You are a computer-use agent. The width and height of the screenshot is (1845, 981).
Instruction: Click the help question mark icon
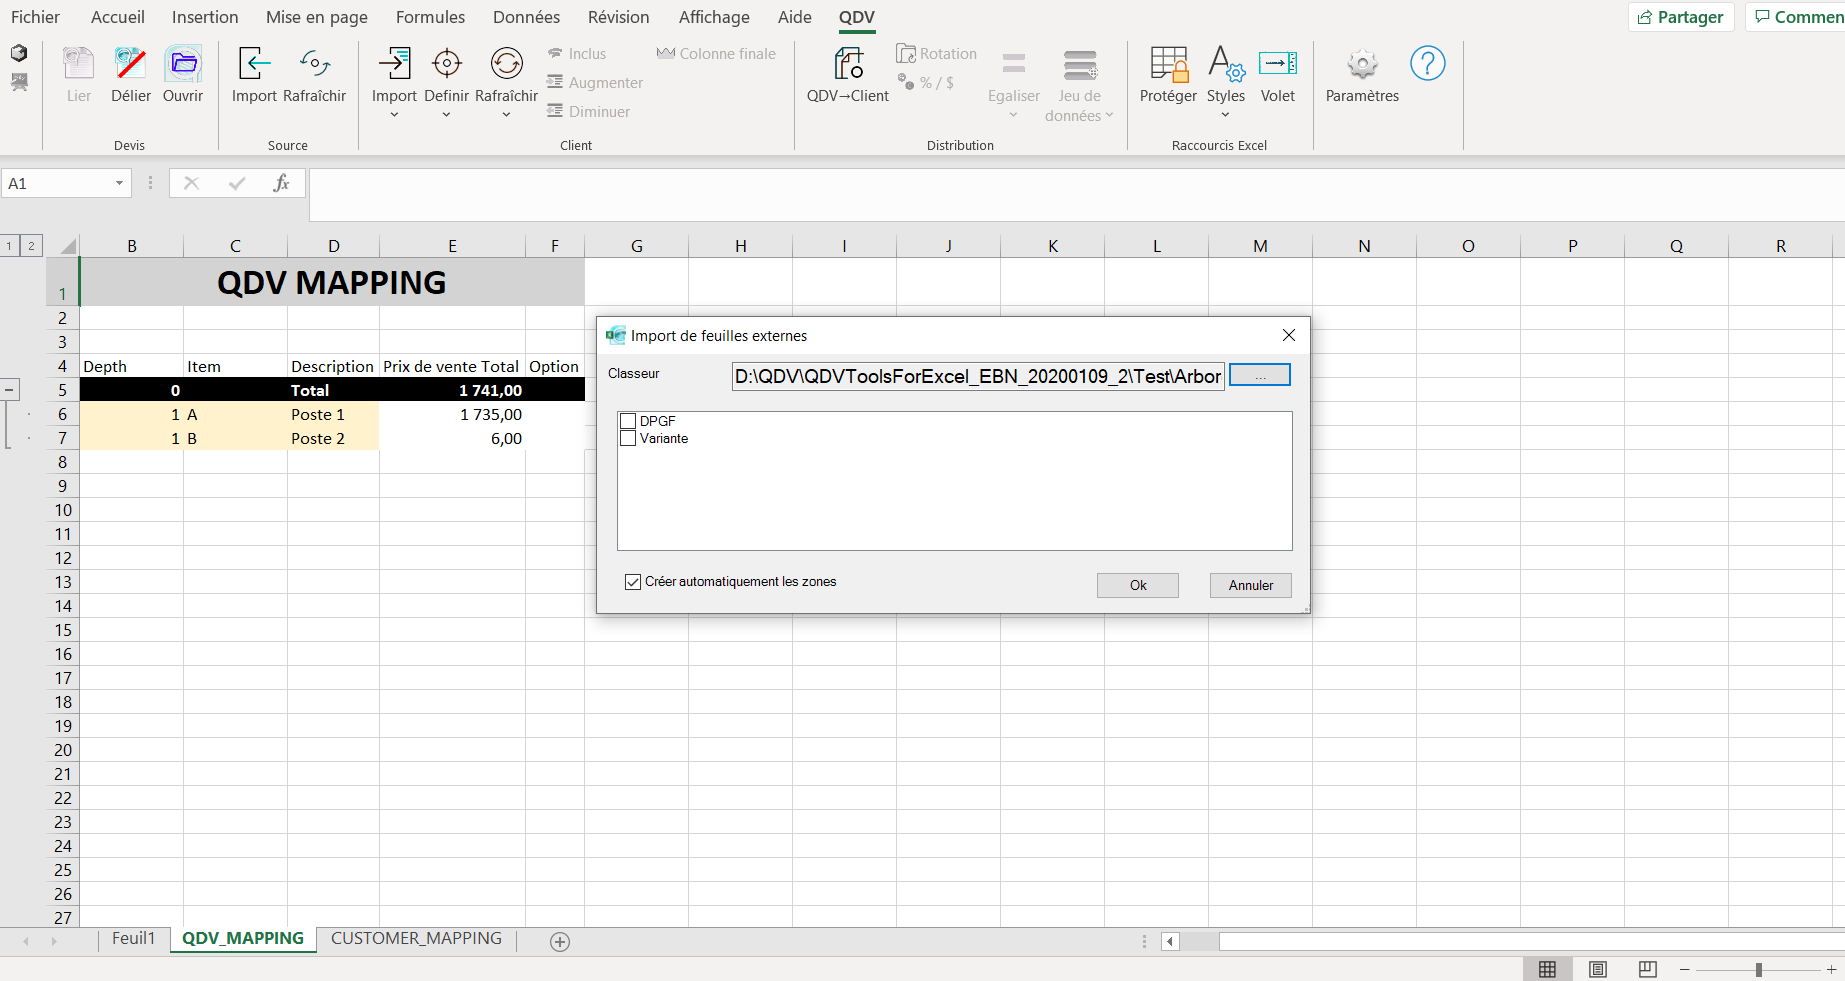point(1428,64)
